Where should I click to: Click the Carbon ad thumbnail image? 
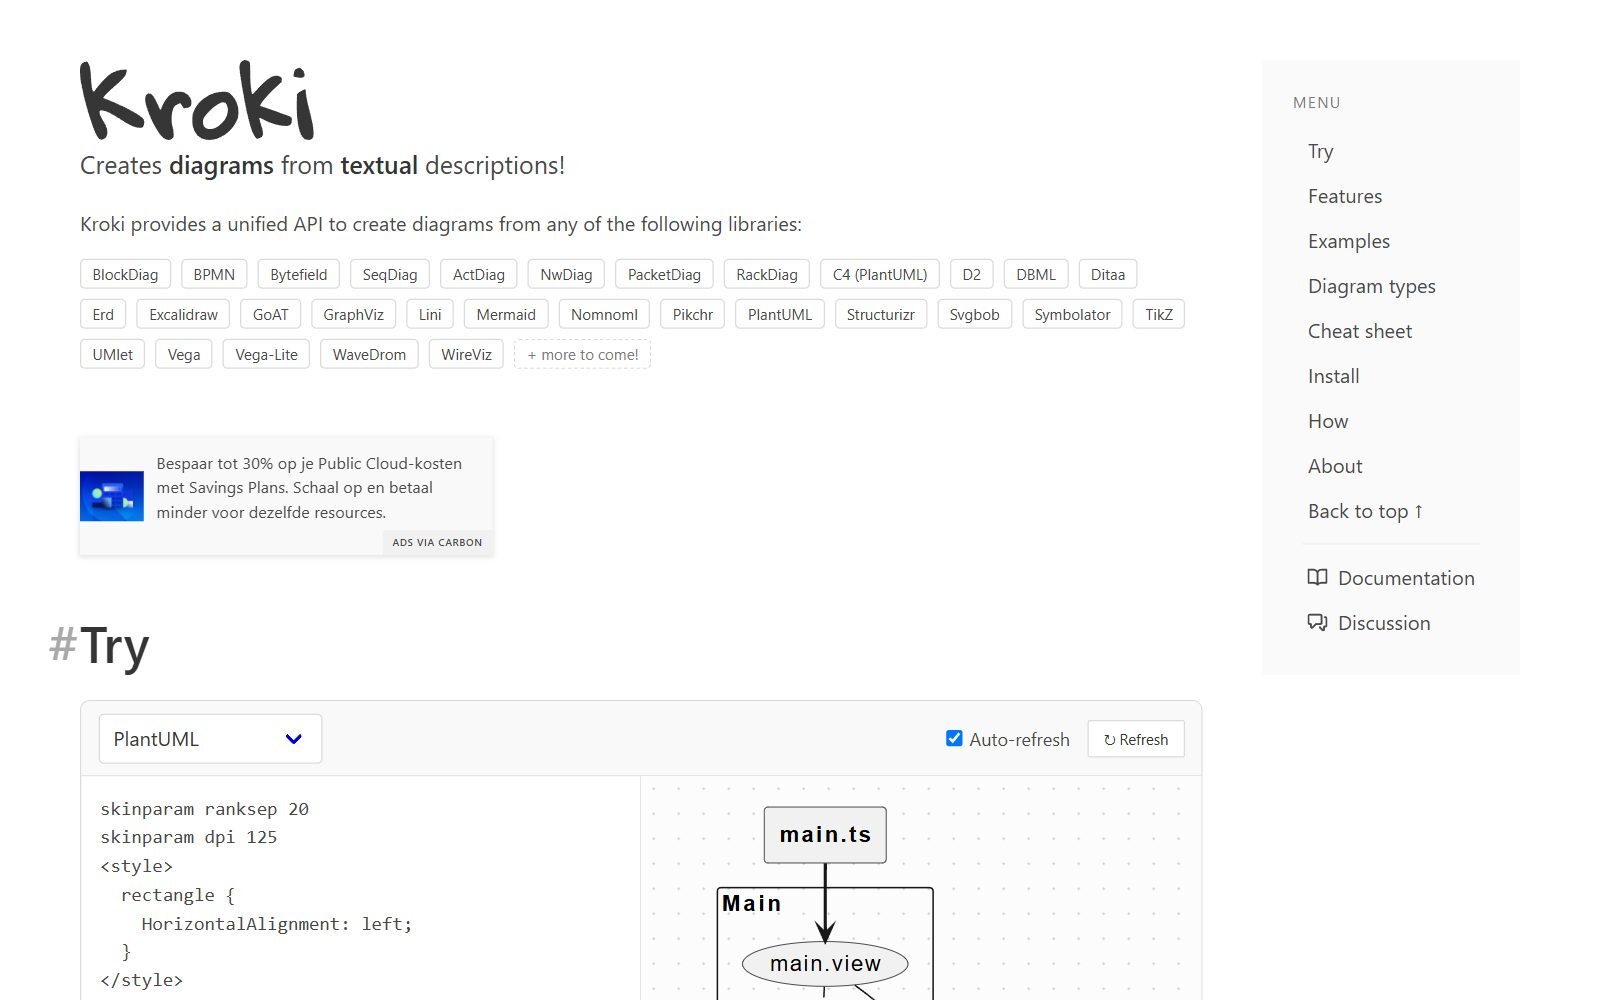click(112, 496)
